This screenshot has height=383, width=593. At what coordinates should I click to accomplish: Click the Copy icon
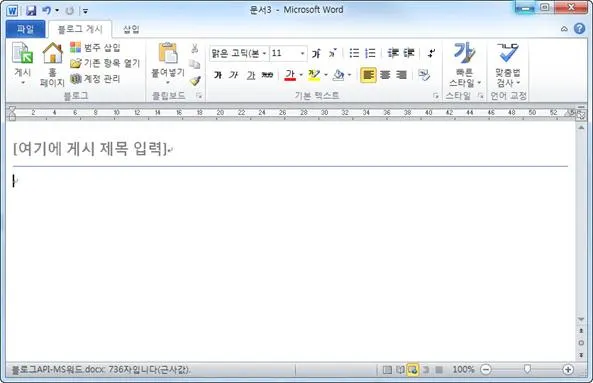tap(195, 64)
